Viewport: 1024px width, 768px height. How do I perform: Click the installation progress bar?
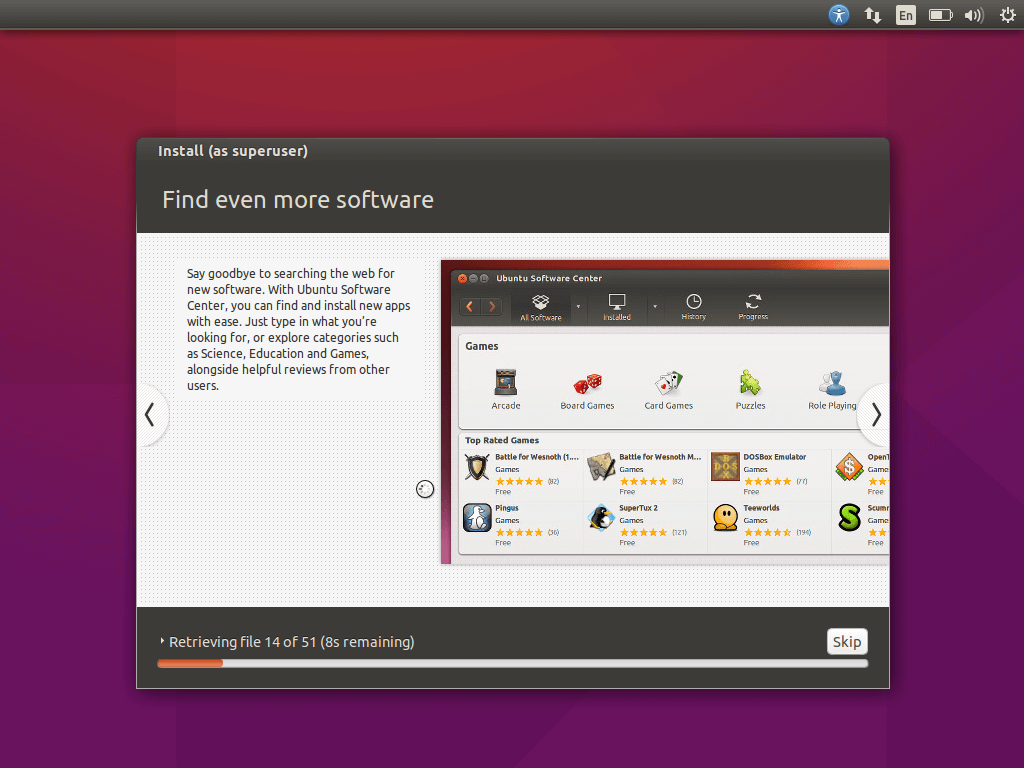tap(512, 663)
